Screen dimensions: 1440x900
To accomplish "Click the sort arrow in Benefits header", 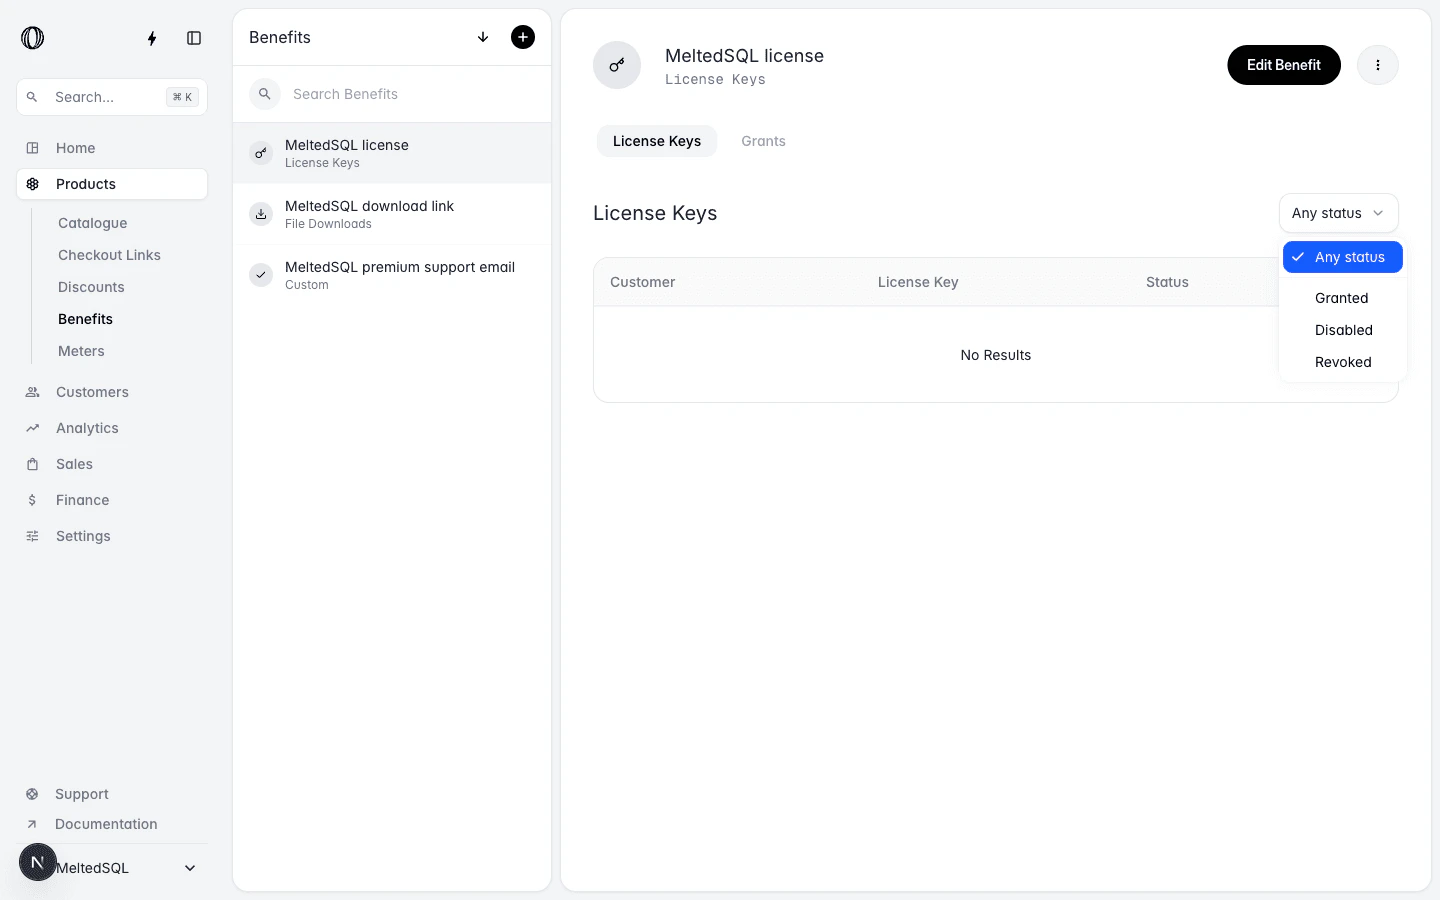I will click(x=483, y=37).
